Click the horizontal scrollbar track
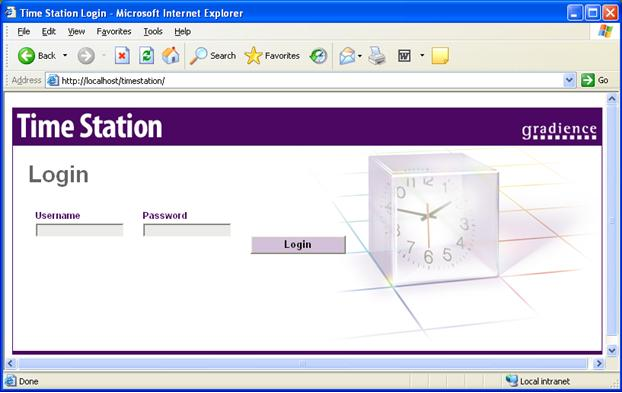The width and height of the screenshot is (622, 393). click(303, 363)
